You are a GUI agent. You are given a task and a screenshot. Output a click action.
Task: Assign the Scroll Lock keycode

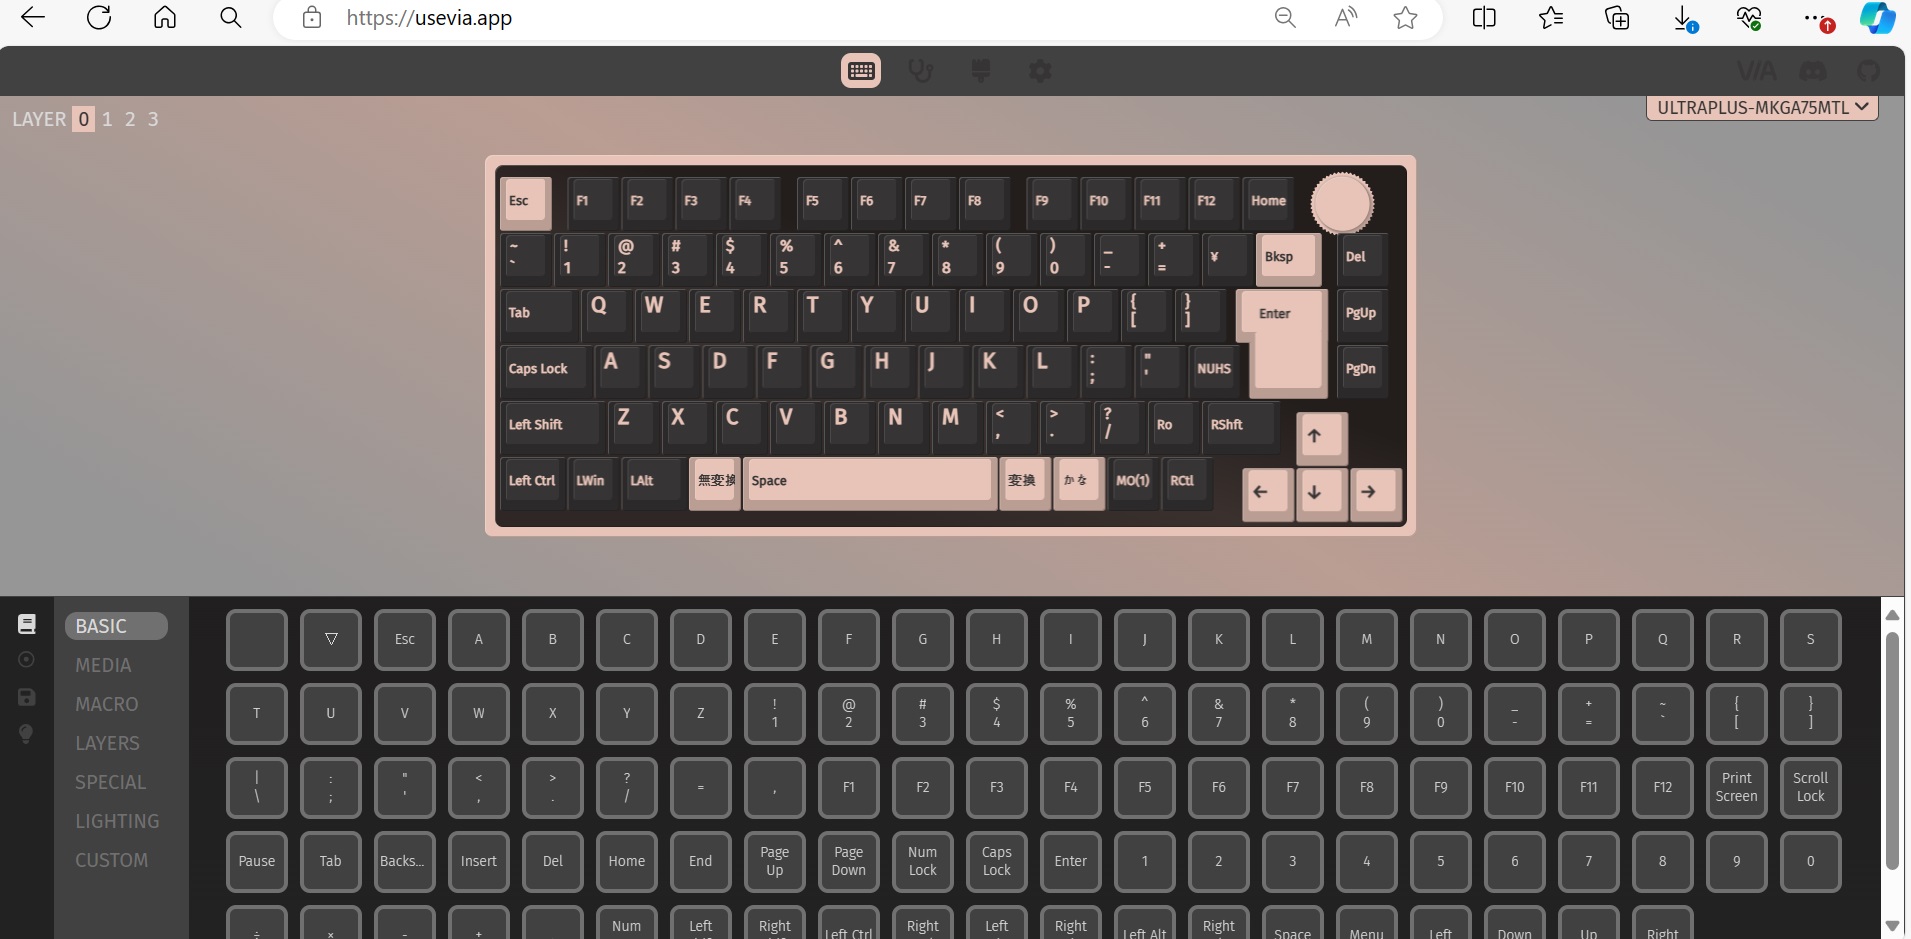(1810, 787)
